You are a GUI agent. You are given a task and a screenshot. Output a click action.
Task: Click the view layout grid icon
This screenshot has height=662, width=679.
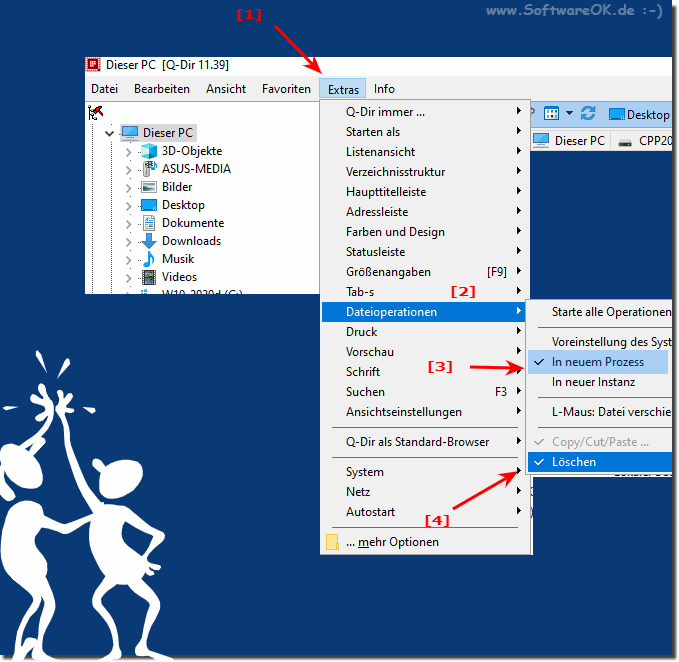(x=551, y=114)
